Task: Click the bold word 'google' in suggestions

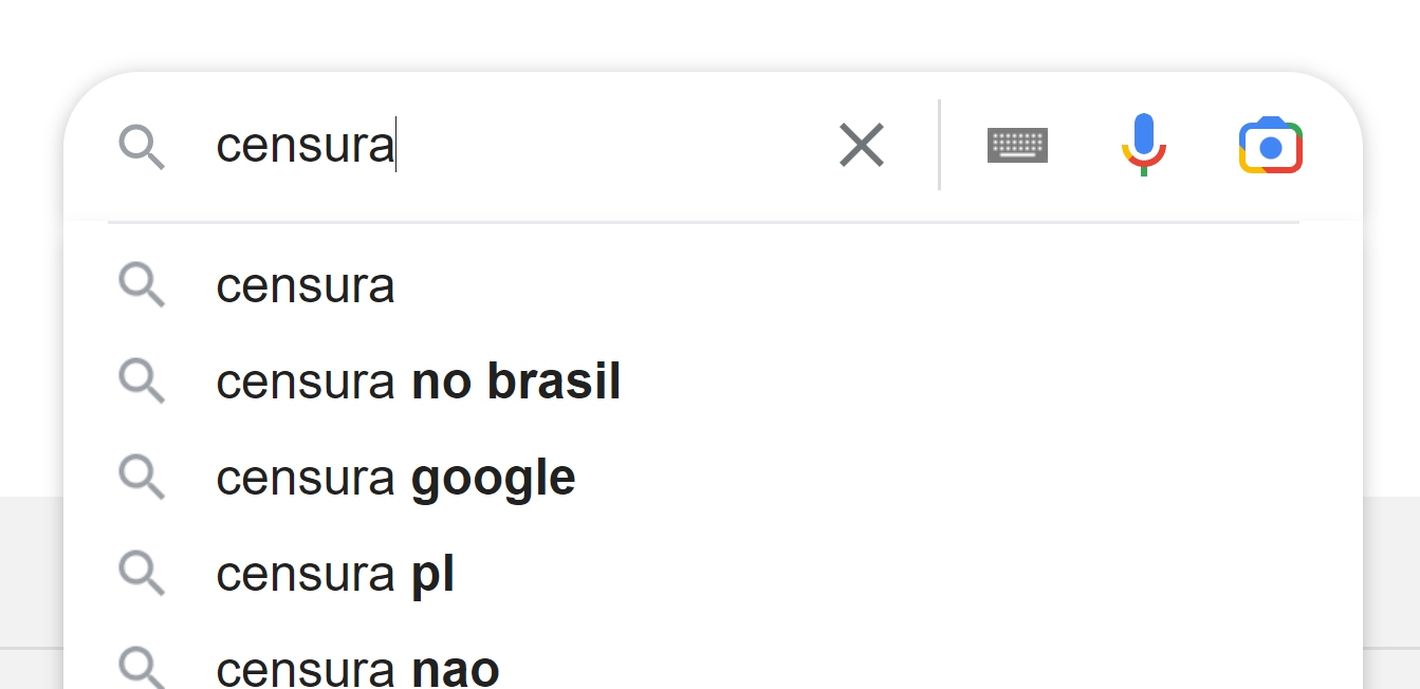Action: point(493,478)
